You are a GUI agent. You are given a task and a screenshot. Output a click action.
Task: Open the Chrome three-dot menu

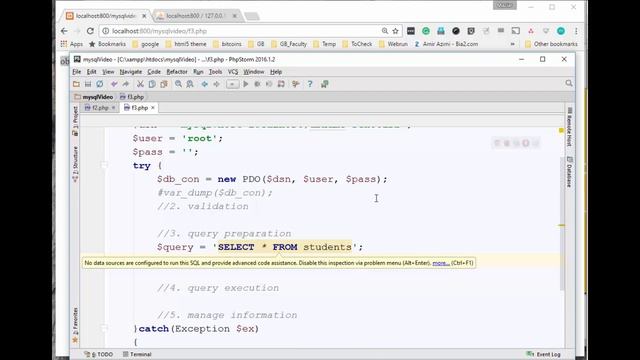(x=576, y=31)
